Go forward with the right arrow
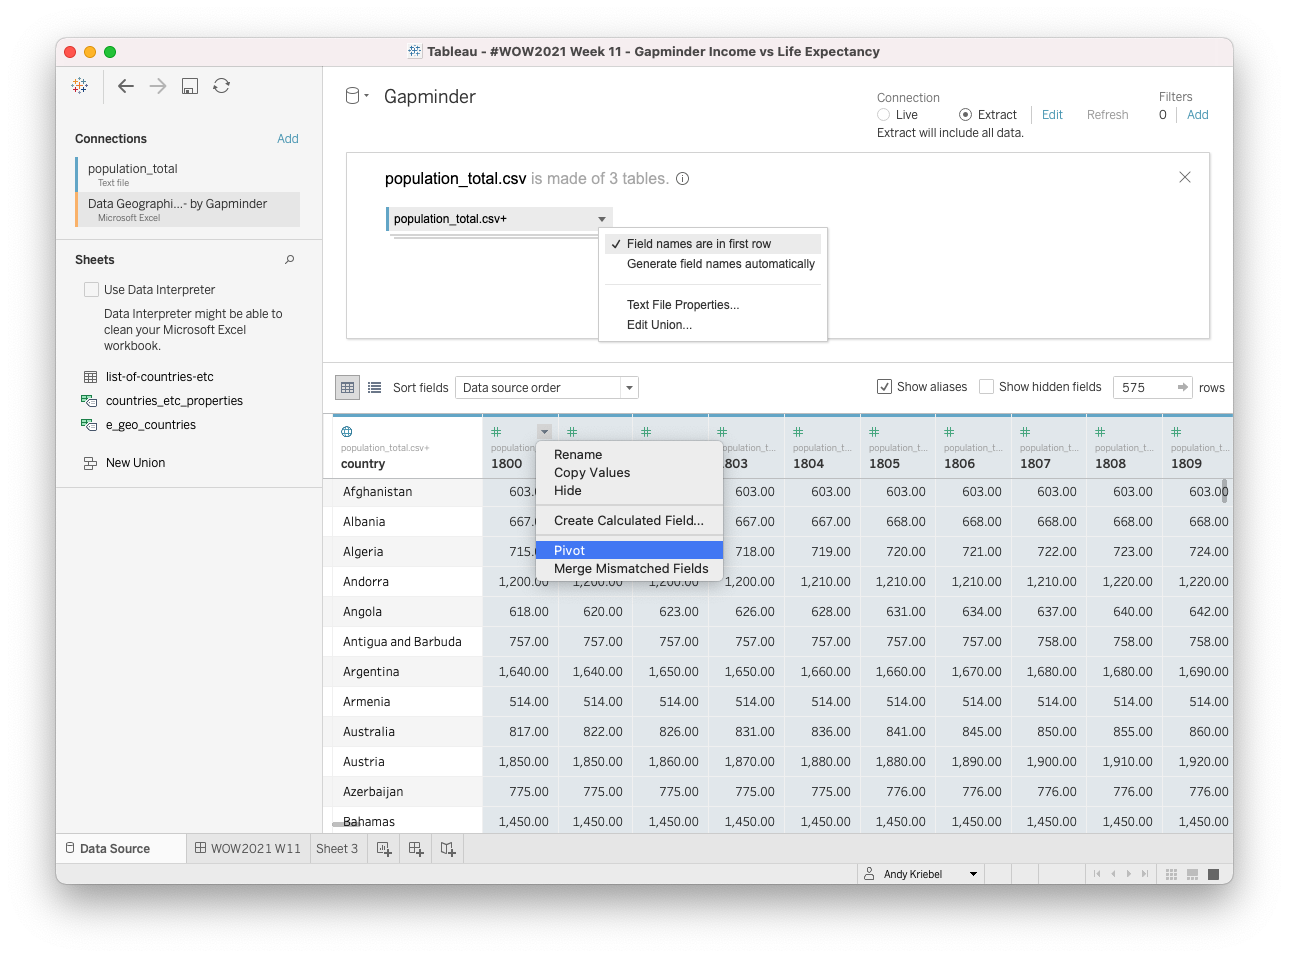Image resolution: width=1289 pixels, height=958 pixels. point(158,86)
